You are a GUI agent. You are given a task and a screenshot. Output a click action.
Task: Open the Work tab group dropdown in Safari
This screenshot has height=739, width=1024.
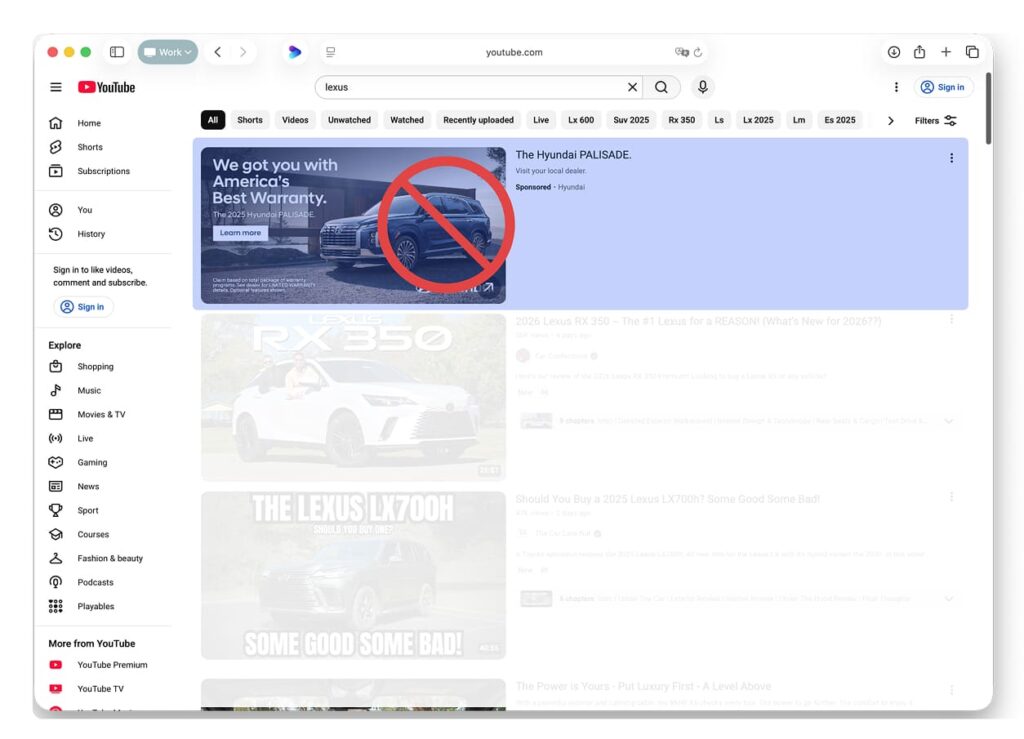coord(167,51)
